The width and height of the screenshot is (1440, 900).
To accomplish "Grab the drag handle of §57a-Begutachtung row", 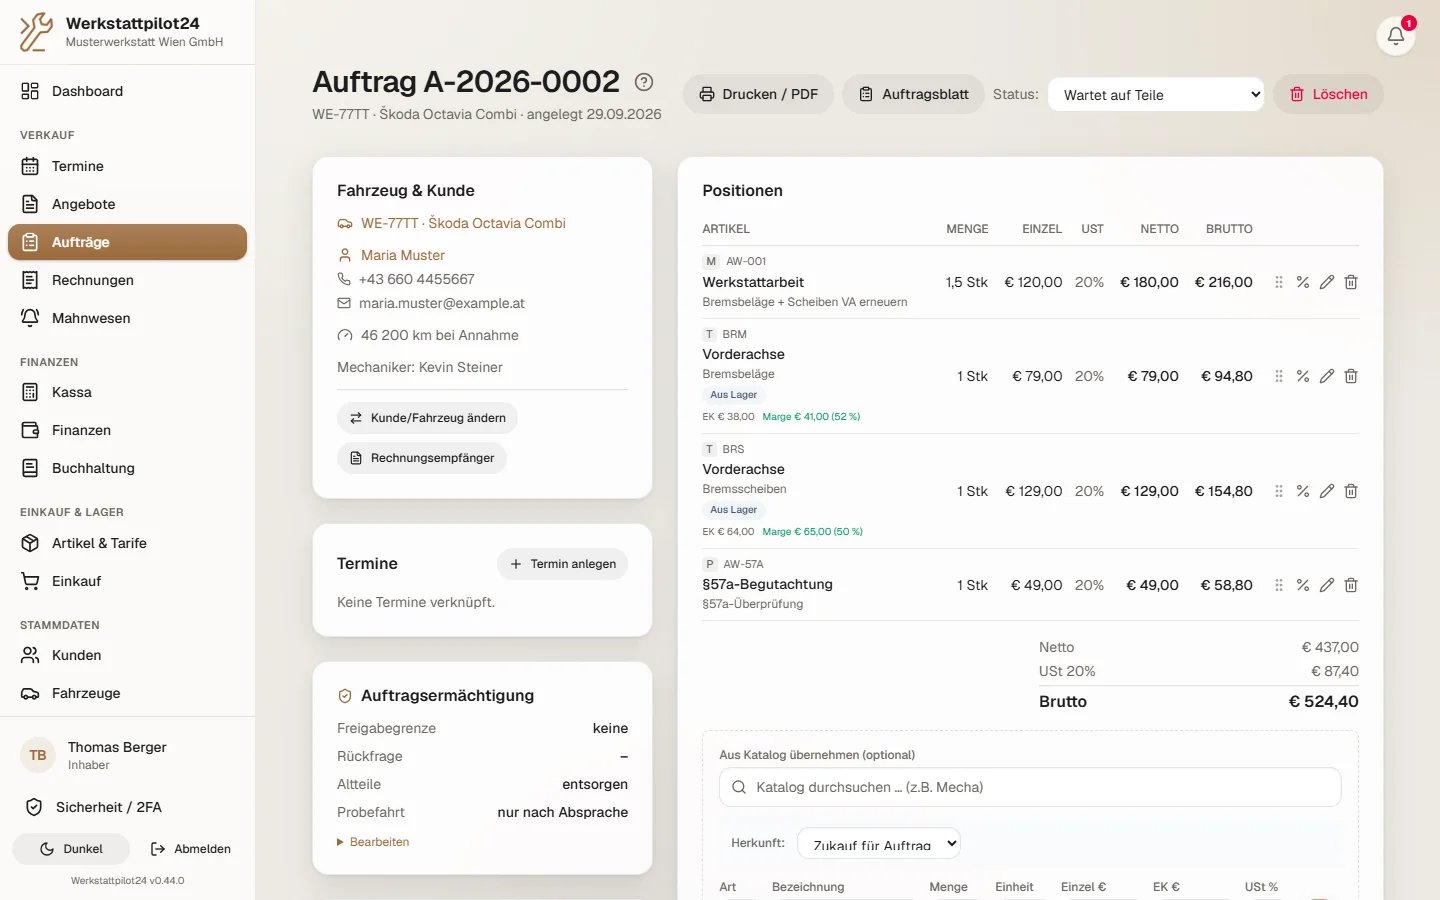I will 1279,585.
